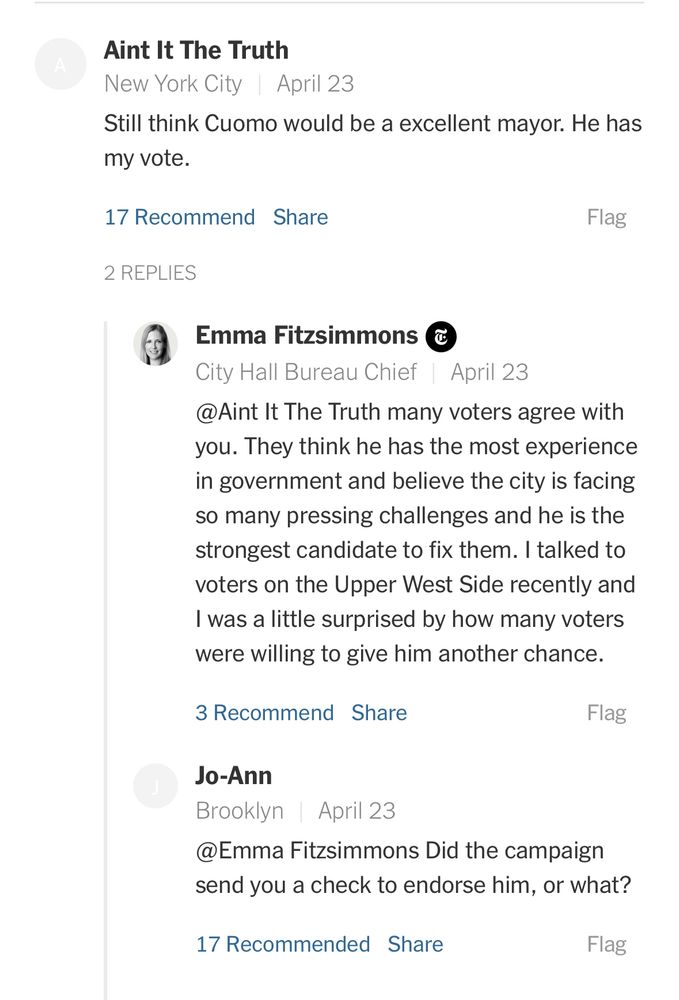This screenshot has height=1000, width=679.
Task: Click the City Hall Bureau Chief title
Action: click(x=305, y=372)
